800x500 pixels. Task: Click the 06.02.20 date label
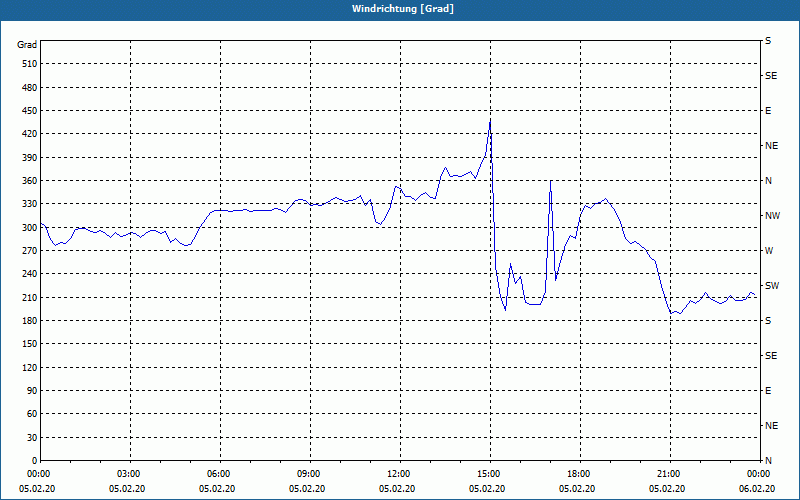pos(757,488)
